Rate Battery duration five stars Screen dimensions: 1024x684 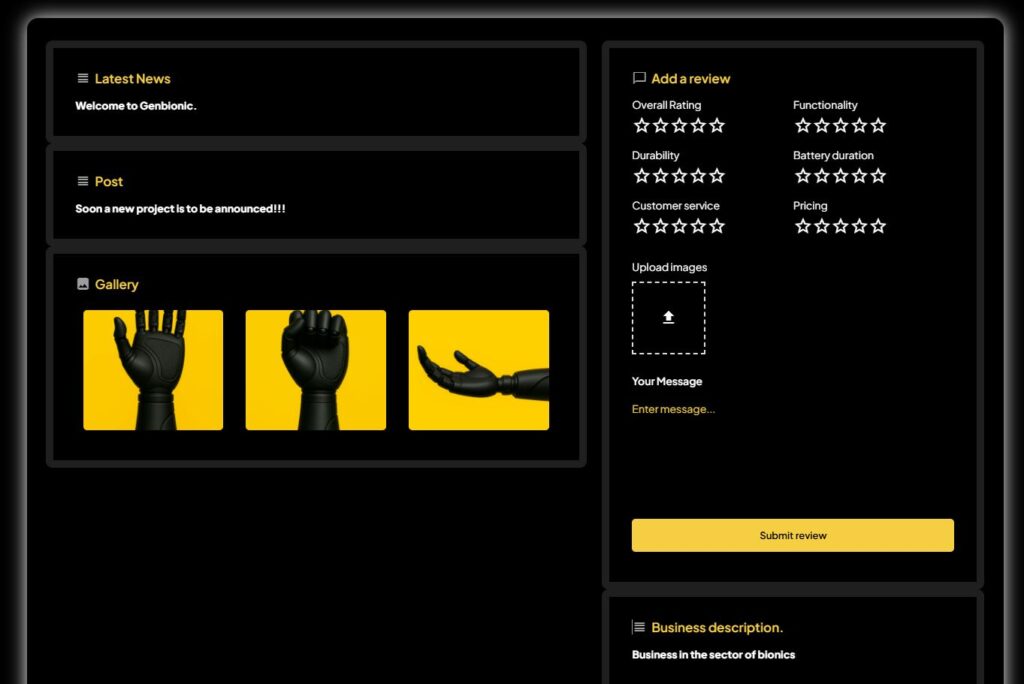(x=878, y=176)
